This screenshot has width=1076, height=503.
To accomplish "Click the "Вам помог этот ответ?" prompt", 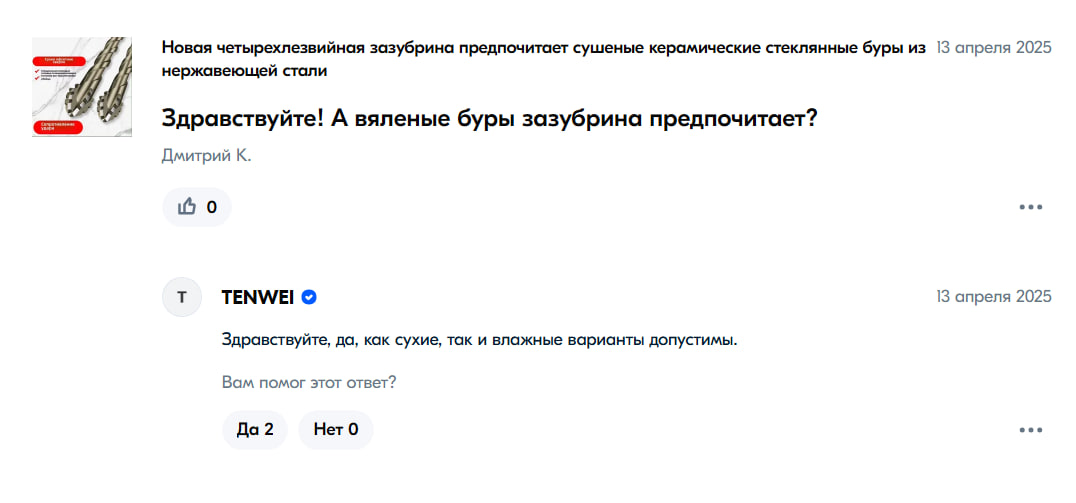I will [x=308, y=382].
